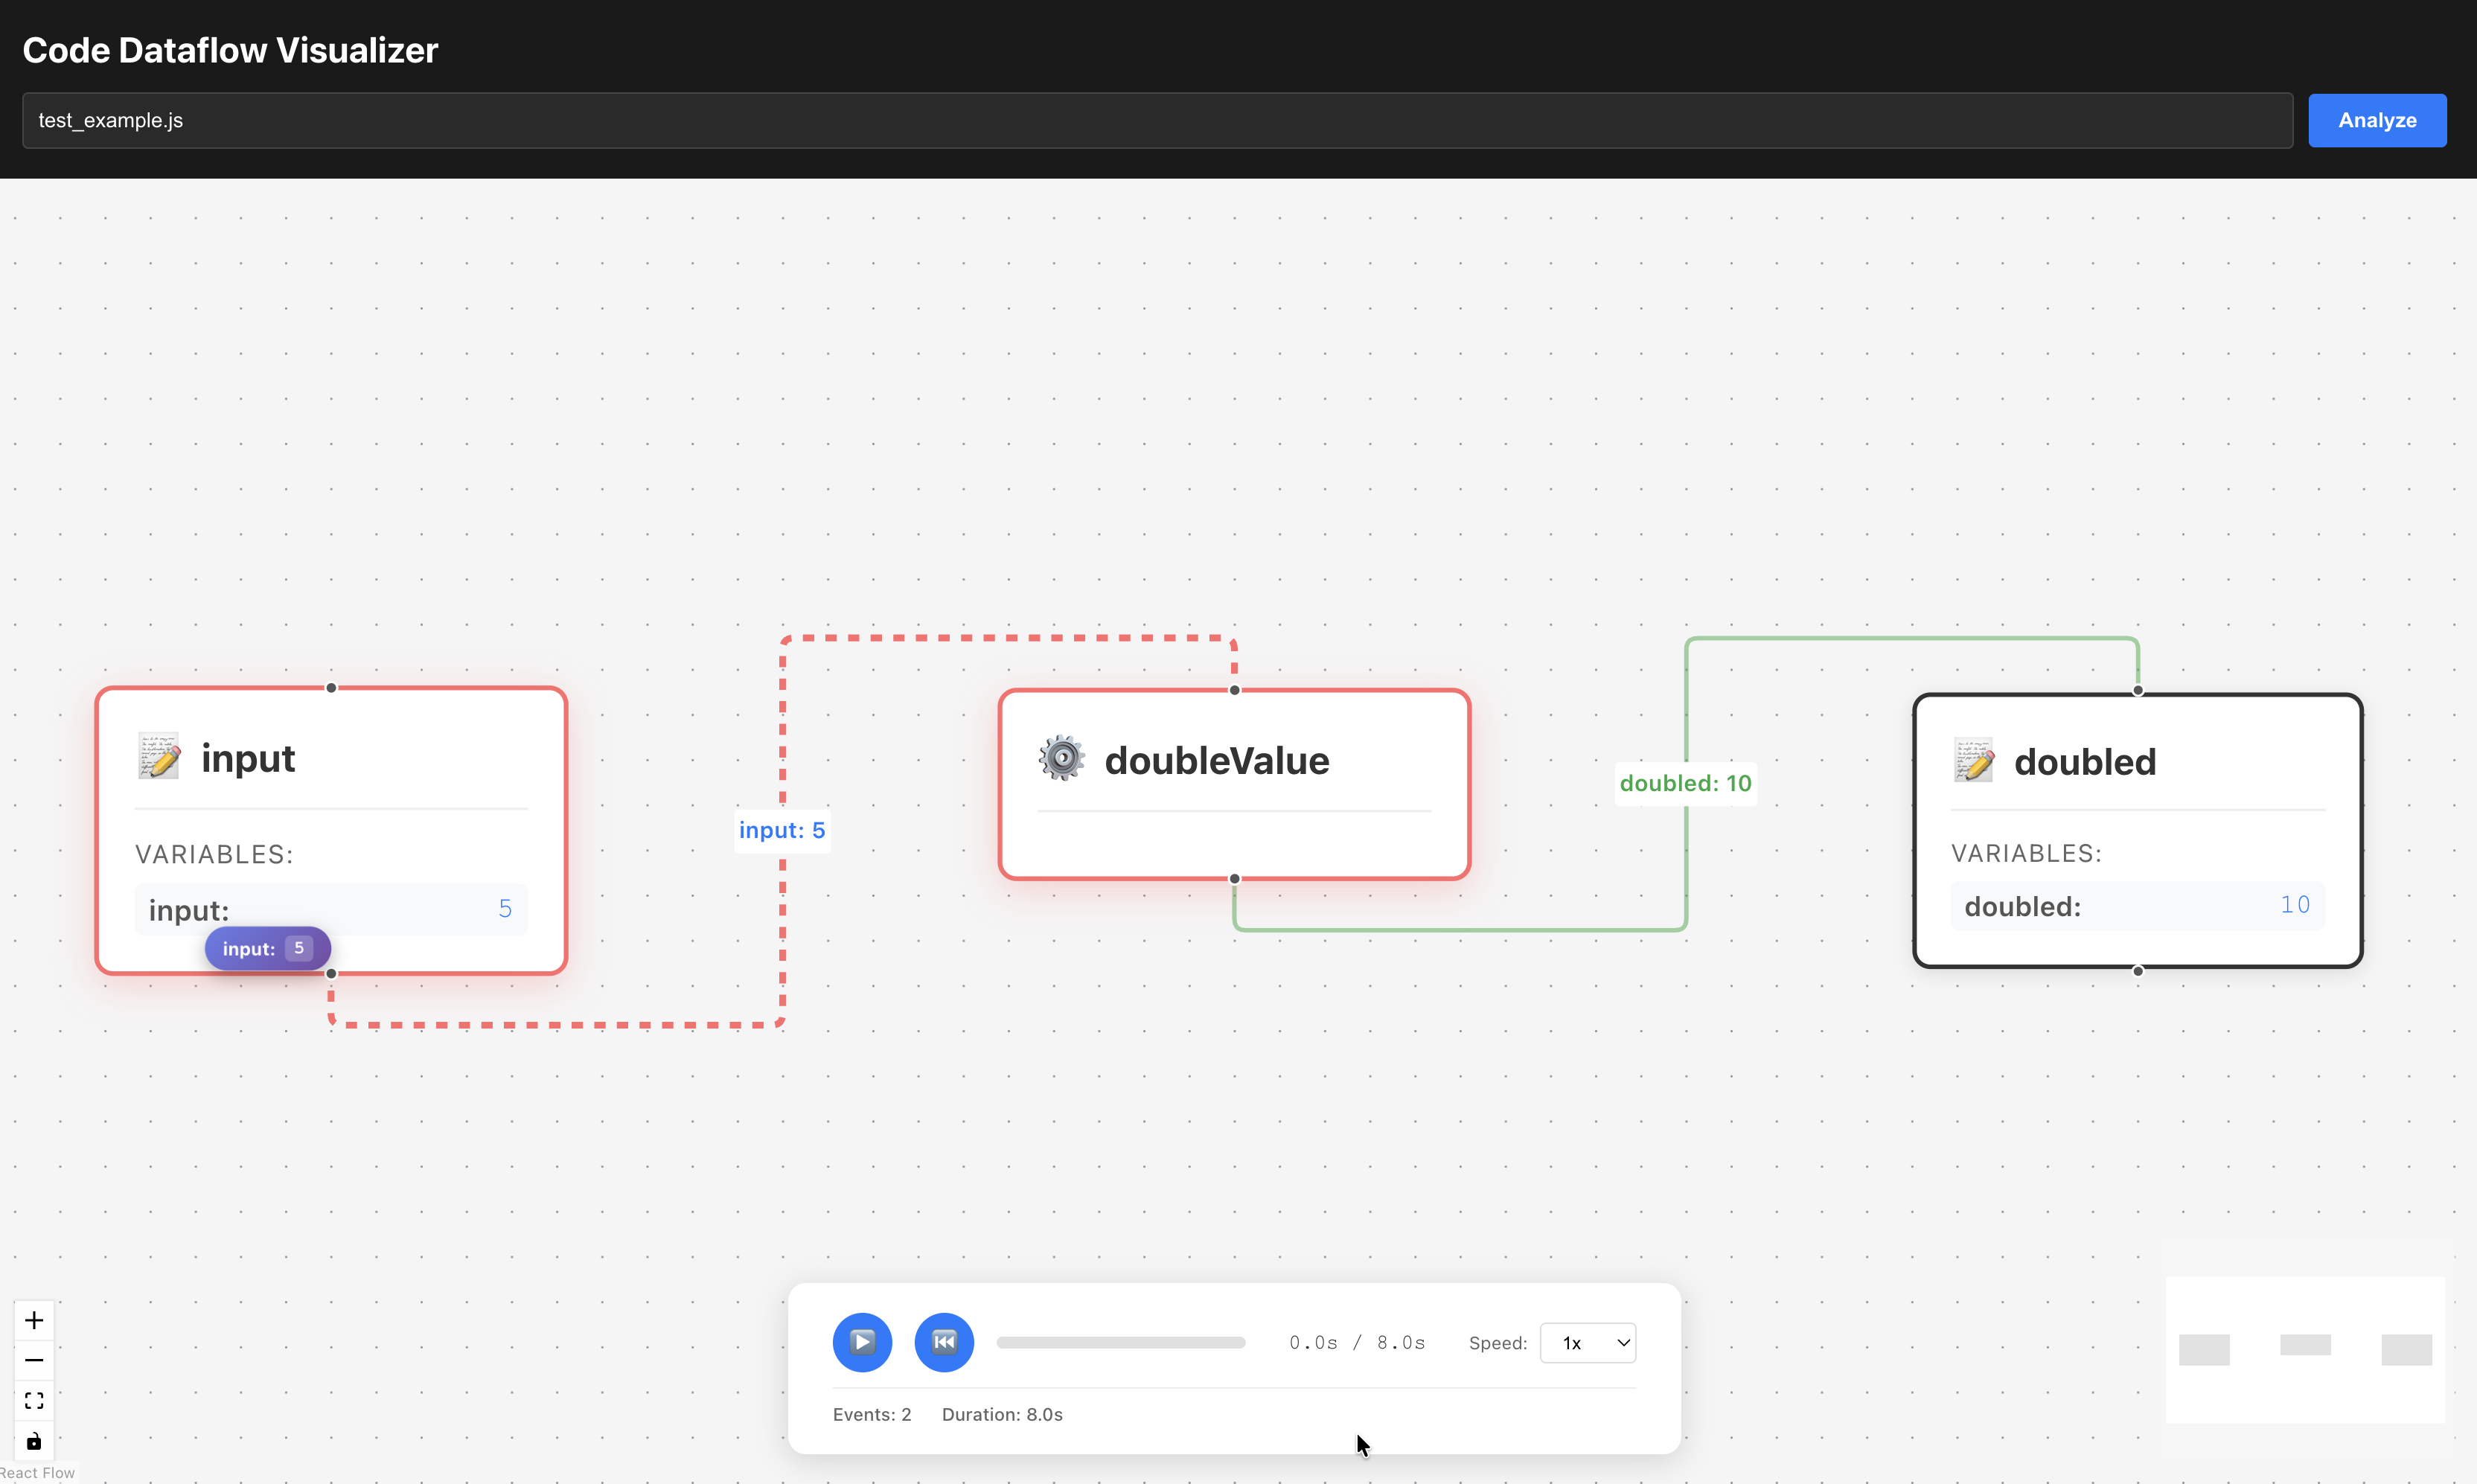
Task: Click the zoom out minus icon
Action: pos(34,1360)
